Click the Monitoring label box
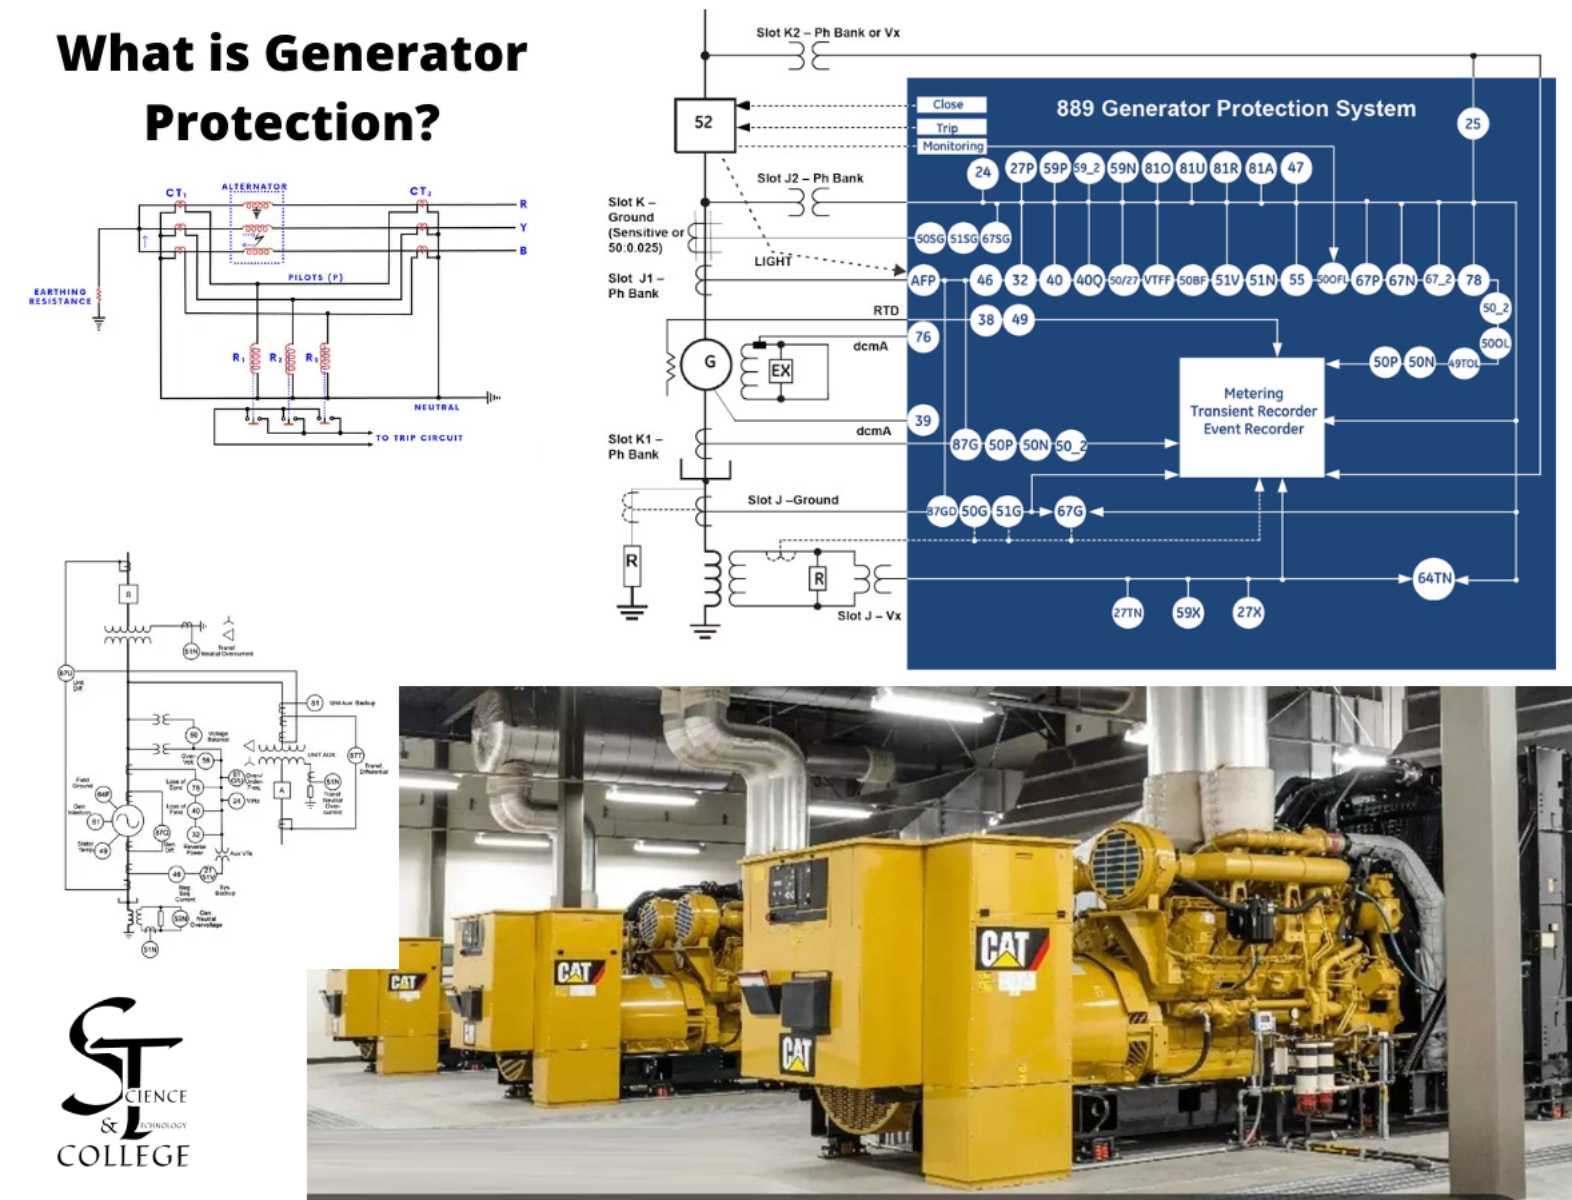This screenshot has height=1200, width=1572. 951,146
